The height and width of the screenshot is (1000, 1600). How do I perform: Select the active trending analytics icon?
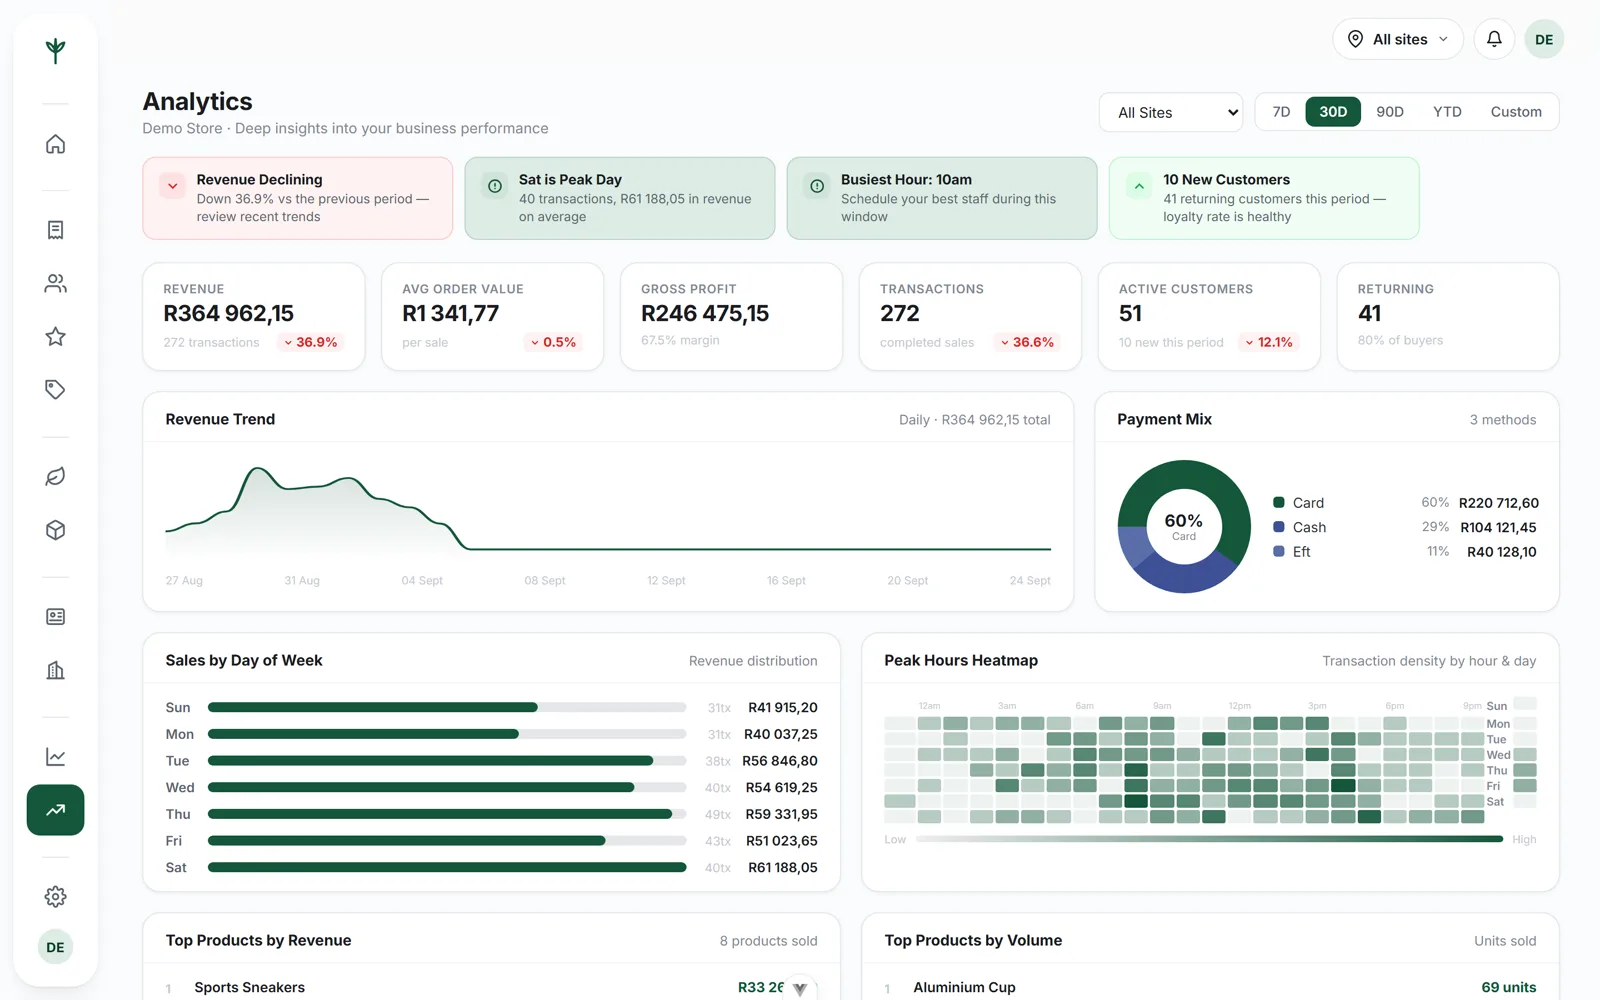[x=56, y=810]
